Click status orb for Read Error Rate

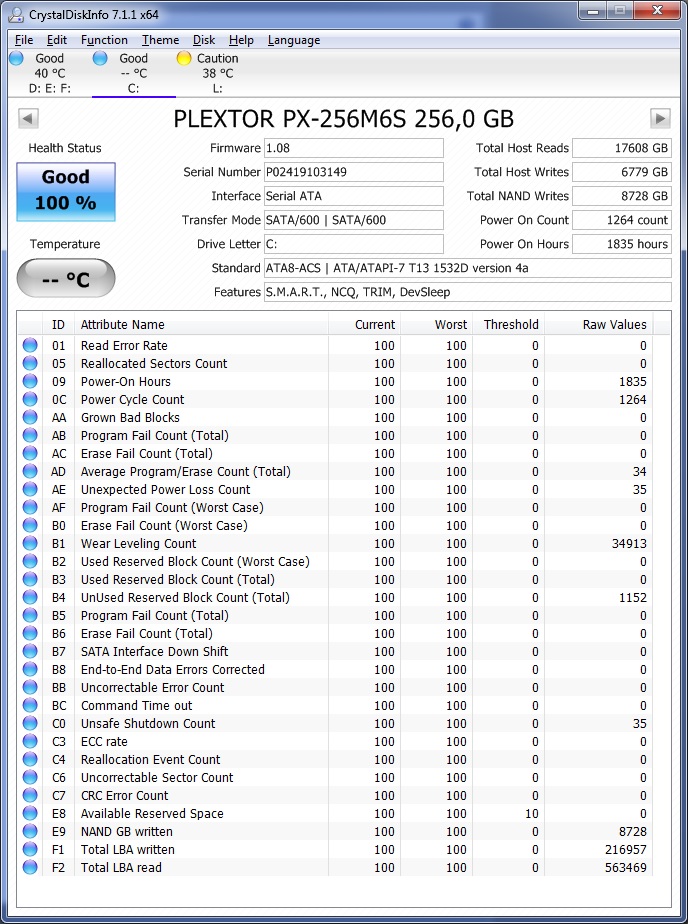30,345
